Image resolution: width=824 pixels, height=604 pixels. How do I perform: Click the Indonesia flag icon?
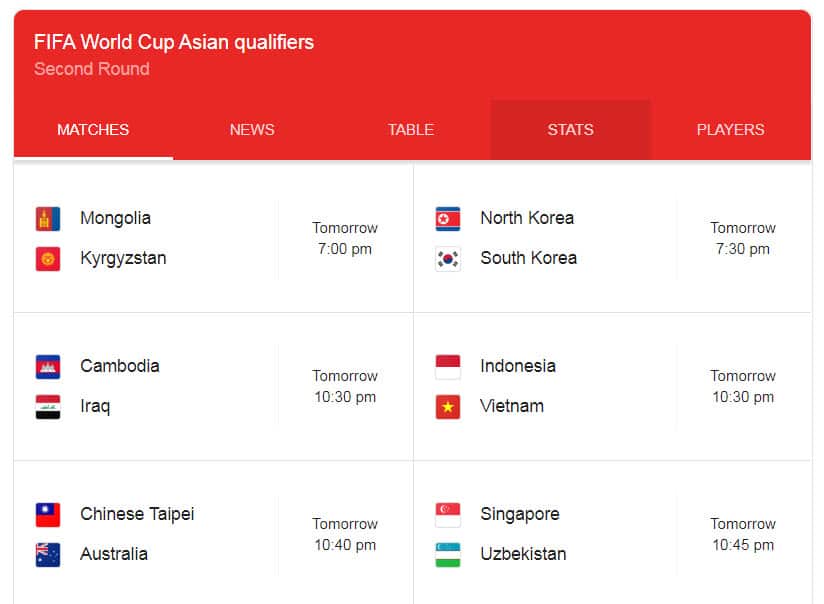pyautogui.click(x=446, y=366)
